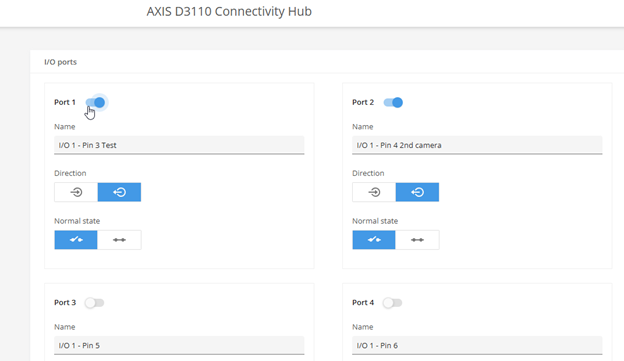Set Port 2 direction to output

(417, 192)
